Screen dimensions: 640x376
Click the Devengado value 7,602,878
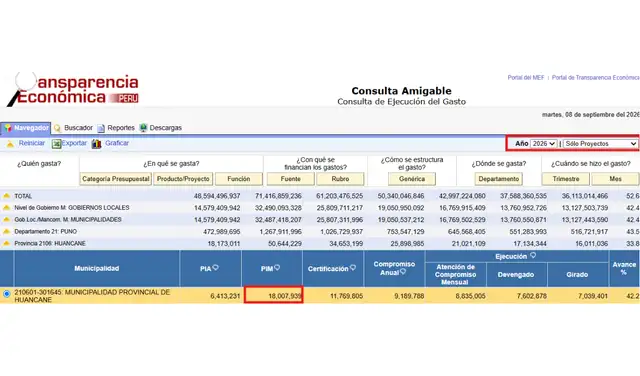coord(531,296)
